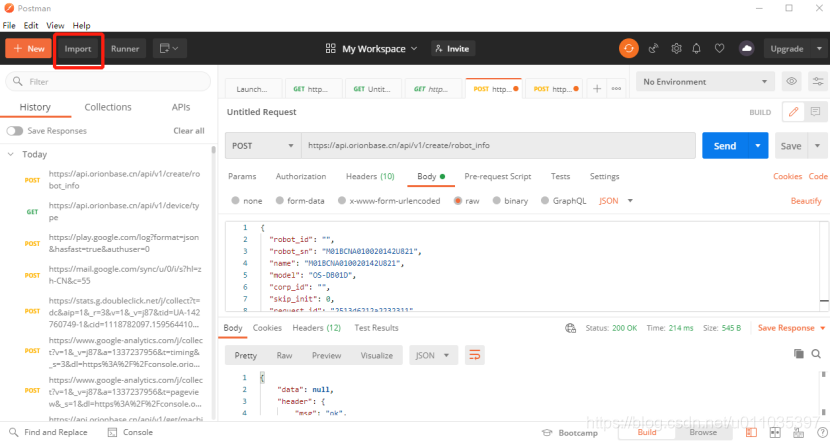
Task: Open the help question mark icon
Action: tap(822, 433)
